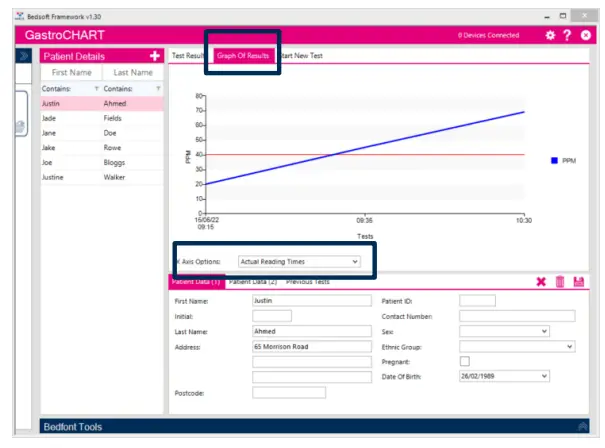
Task: Click red X discard patient data icon
Action: pos(541,282)
